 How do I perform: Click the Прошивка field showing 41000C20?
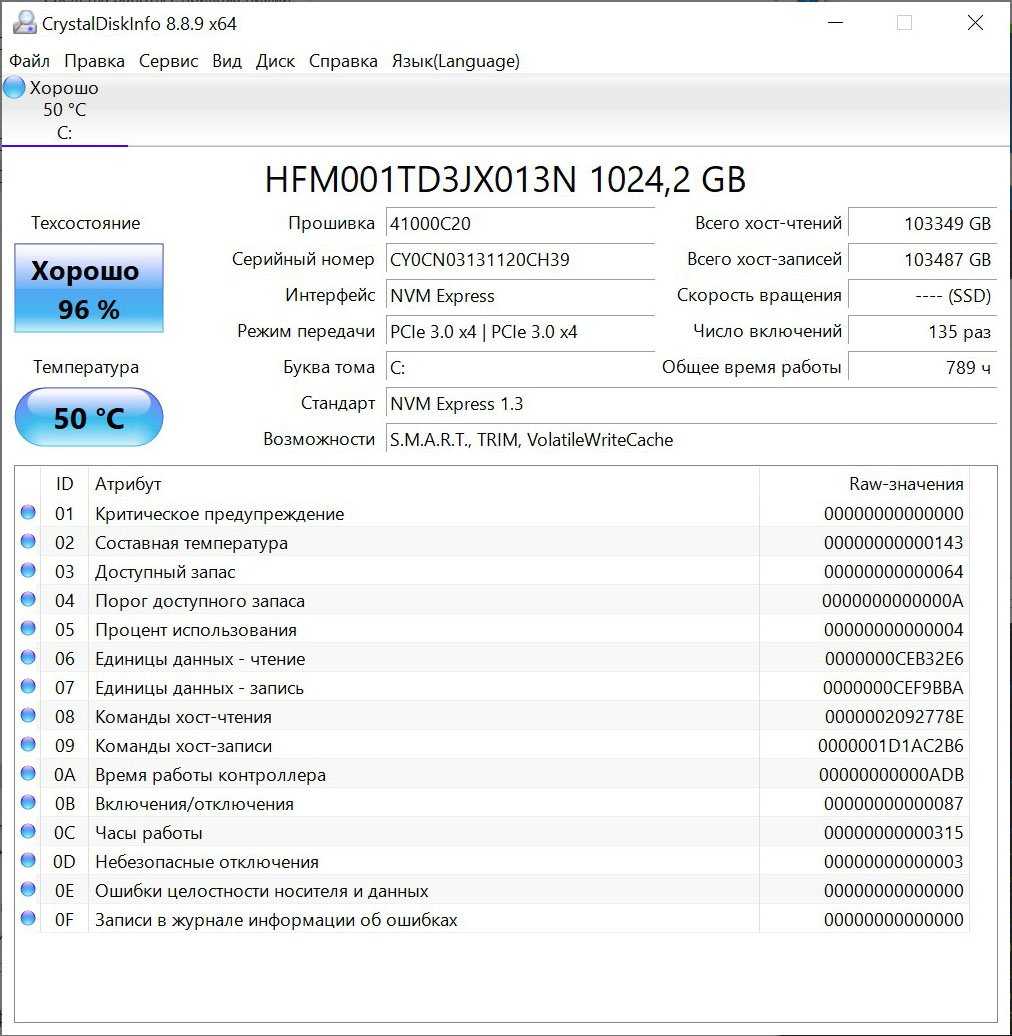pos(519,224)
